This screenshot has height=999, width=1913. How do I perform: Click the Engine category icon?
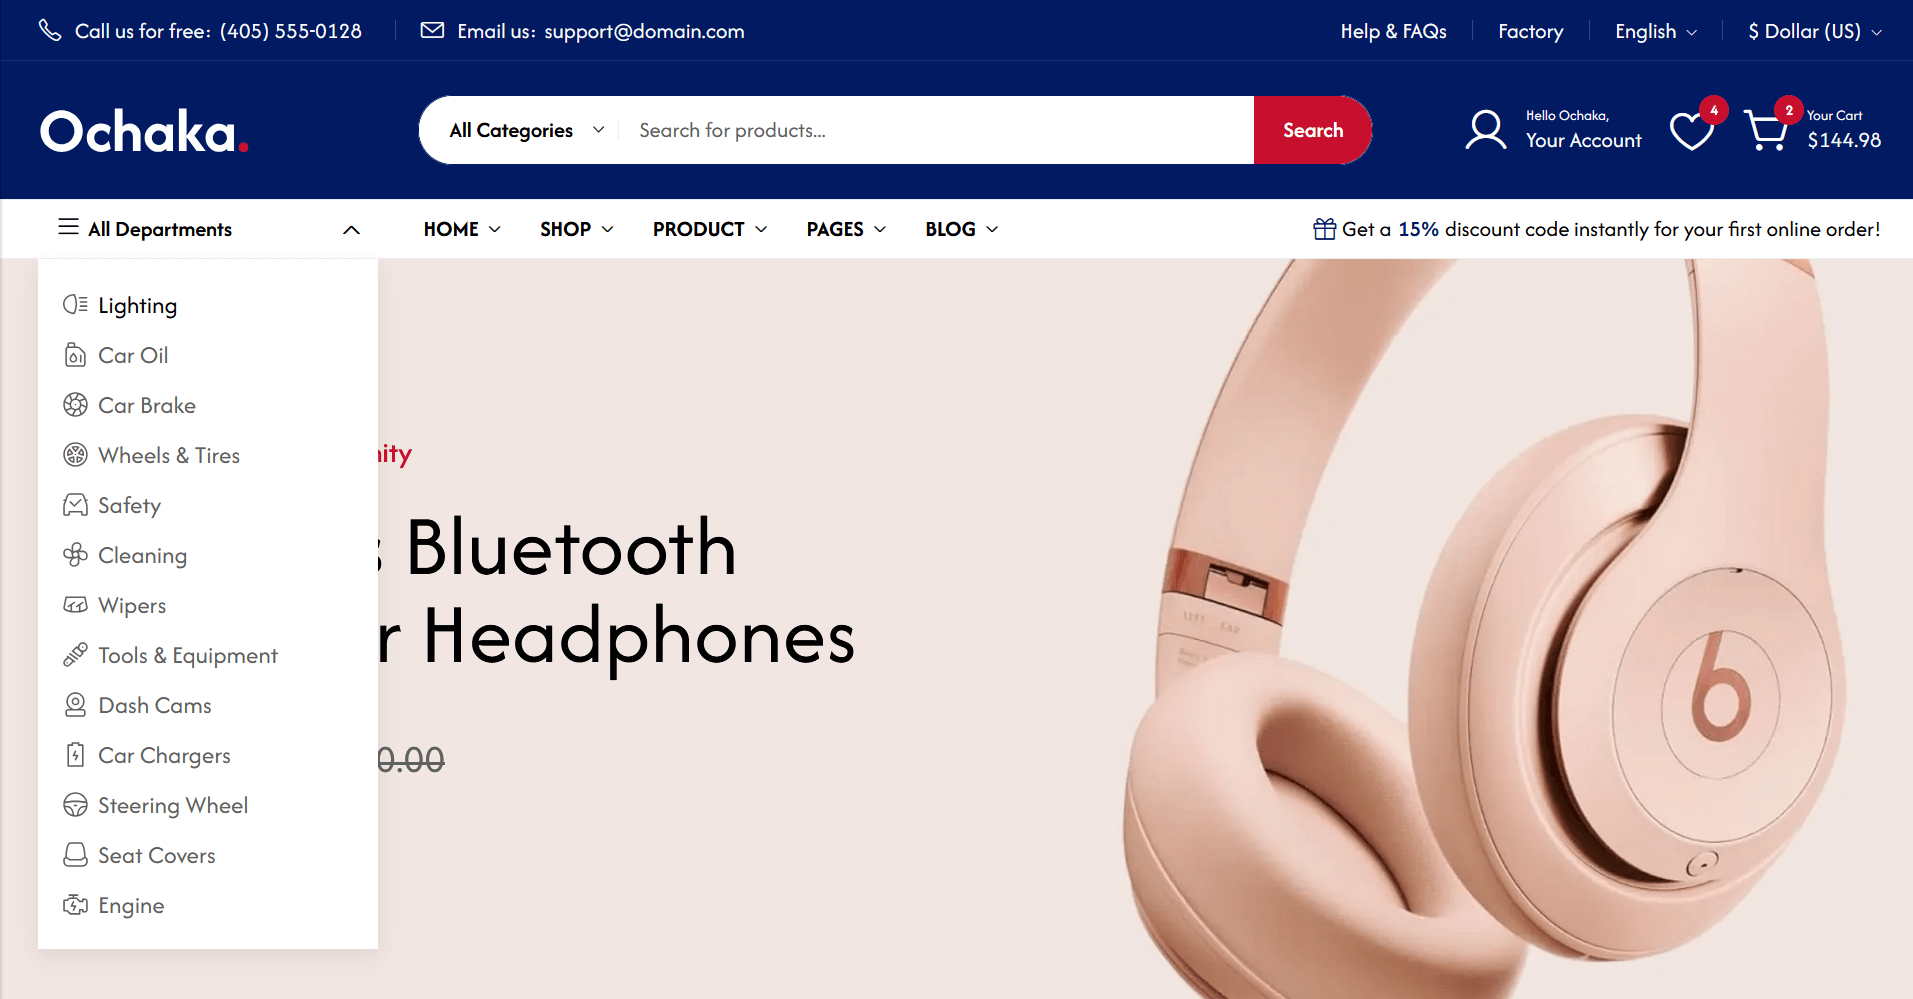(75, 905)
